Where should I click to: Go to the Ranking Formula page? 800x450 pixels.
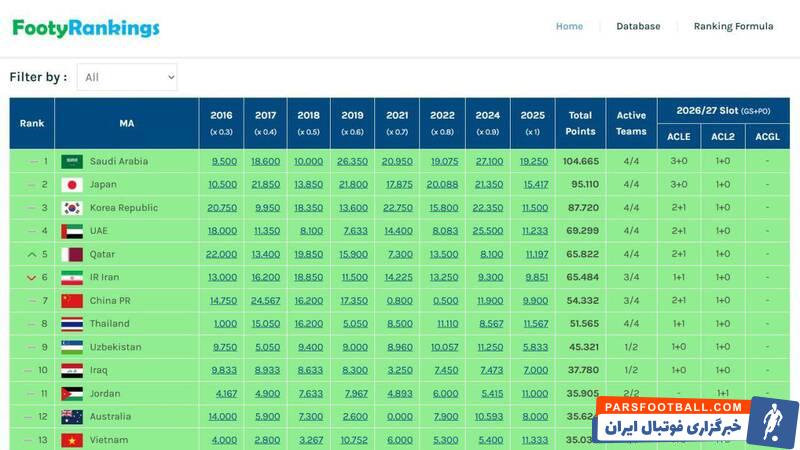733,27
